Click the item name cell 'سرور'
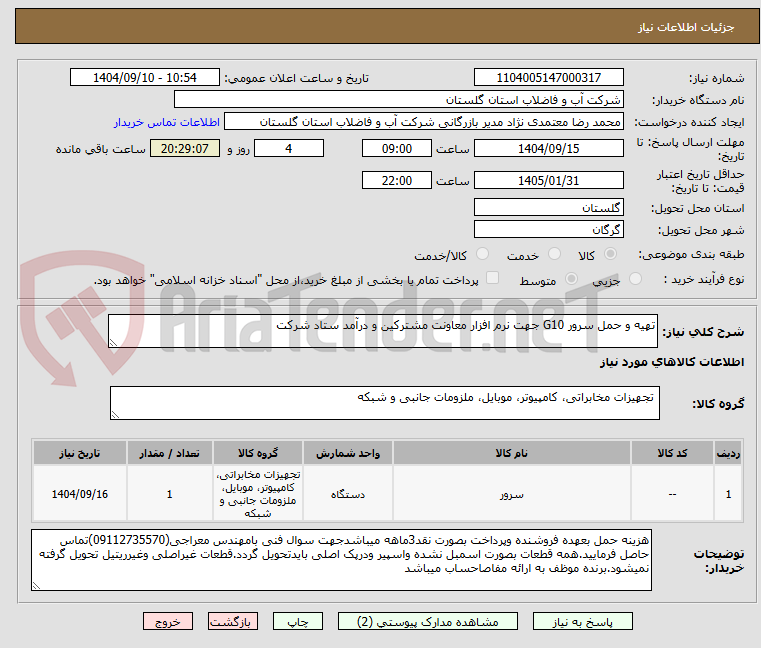Viewport: 761px width, 648px height. click(x=512, y=495)
